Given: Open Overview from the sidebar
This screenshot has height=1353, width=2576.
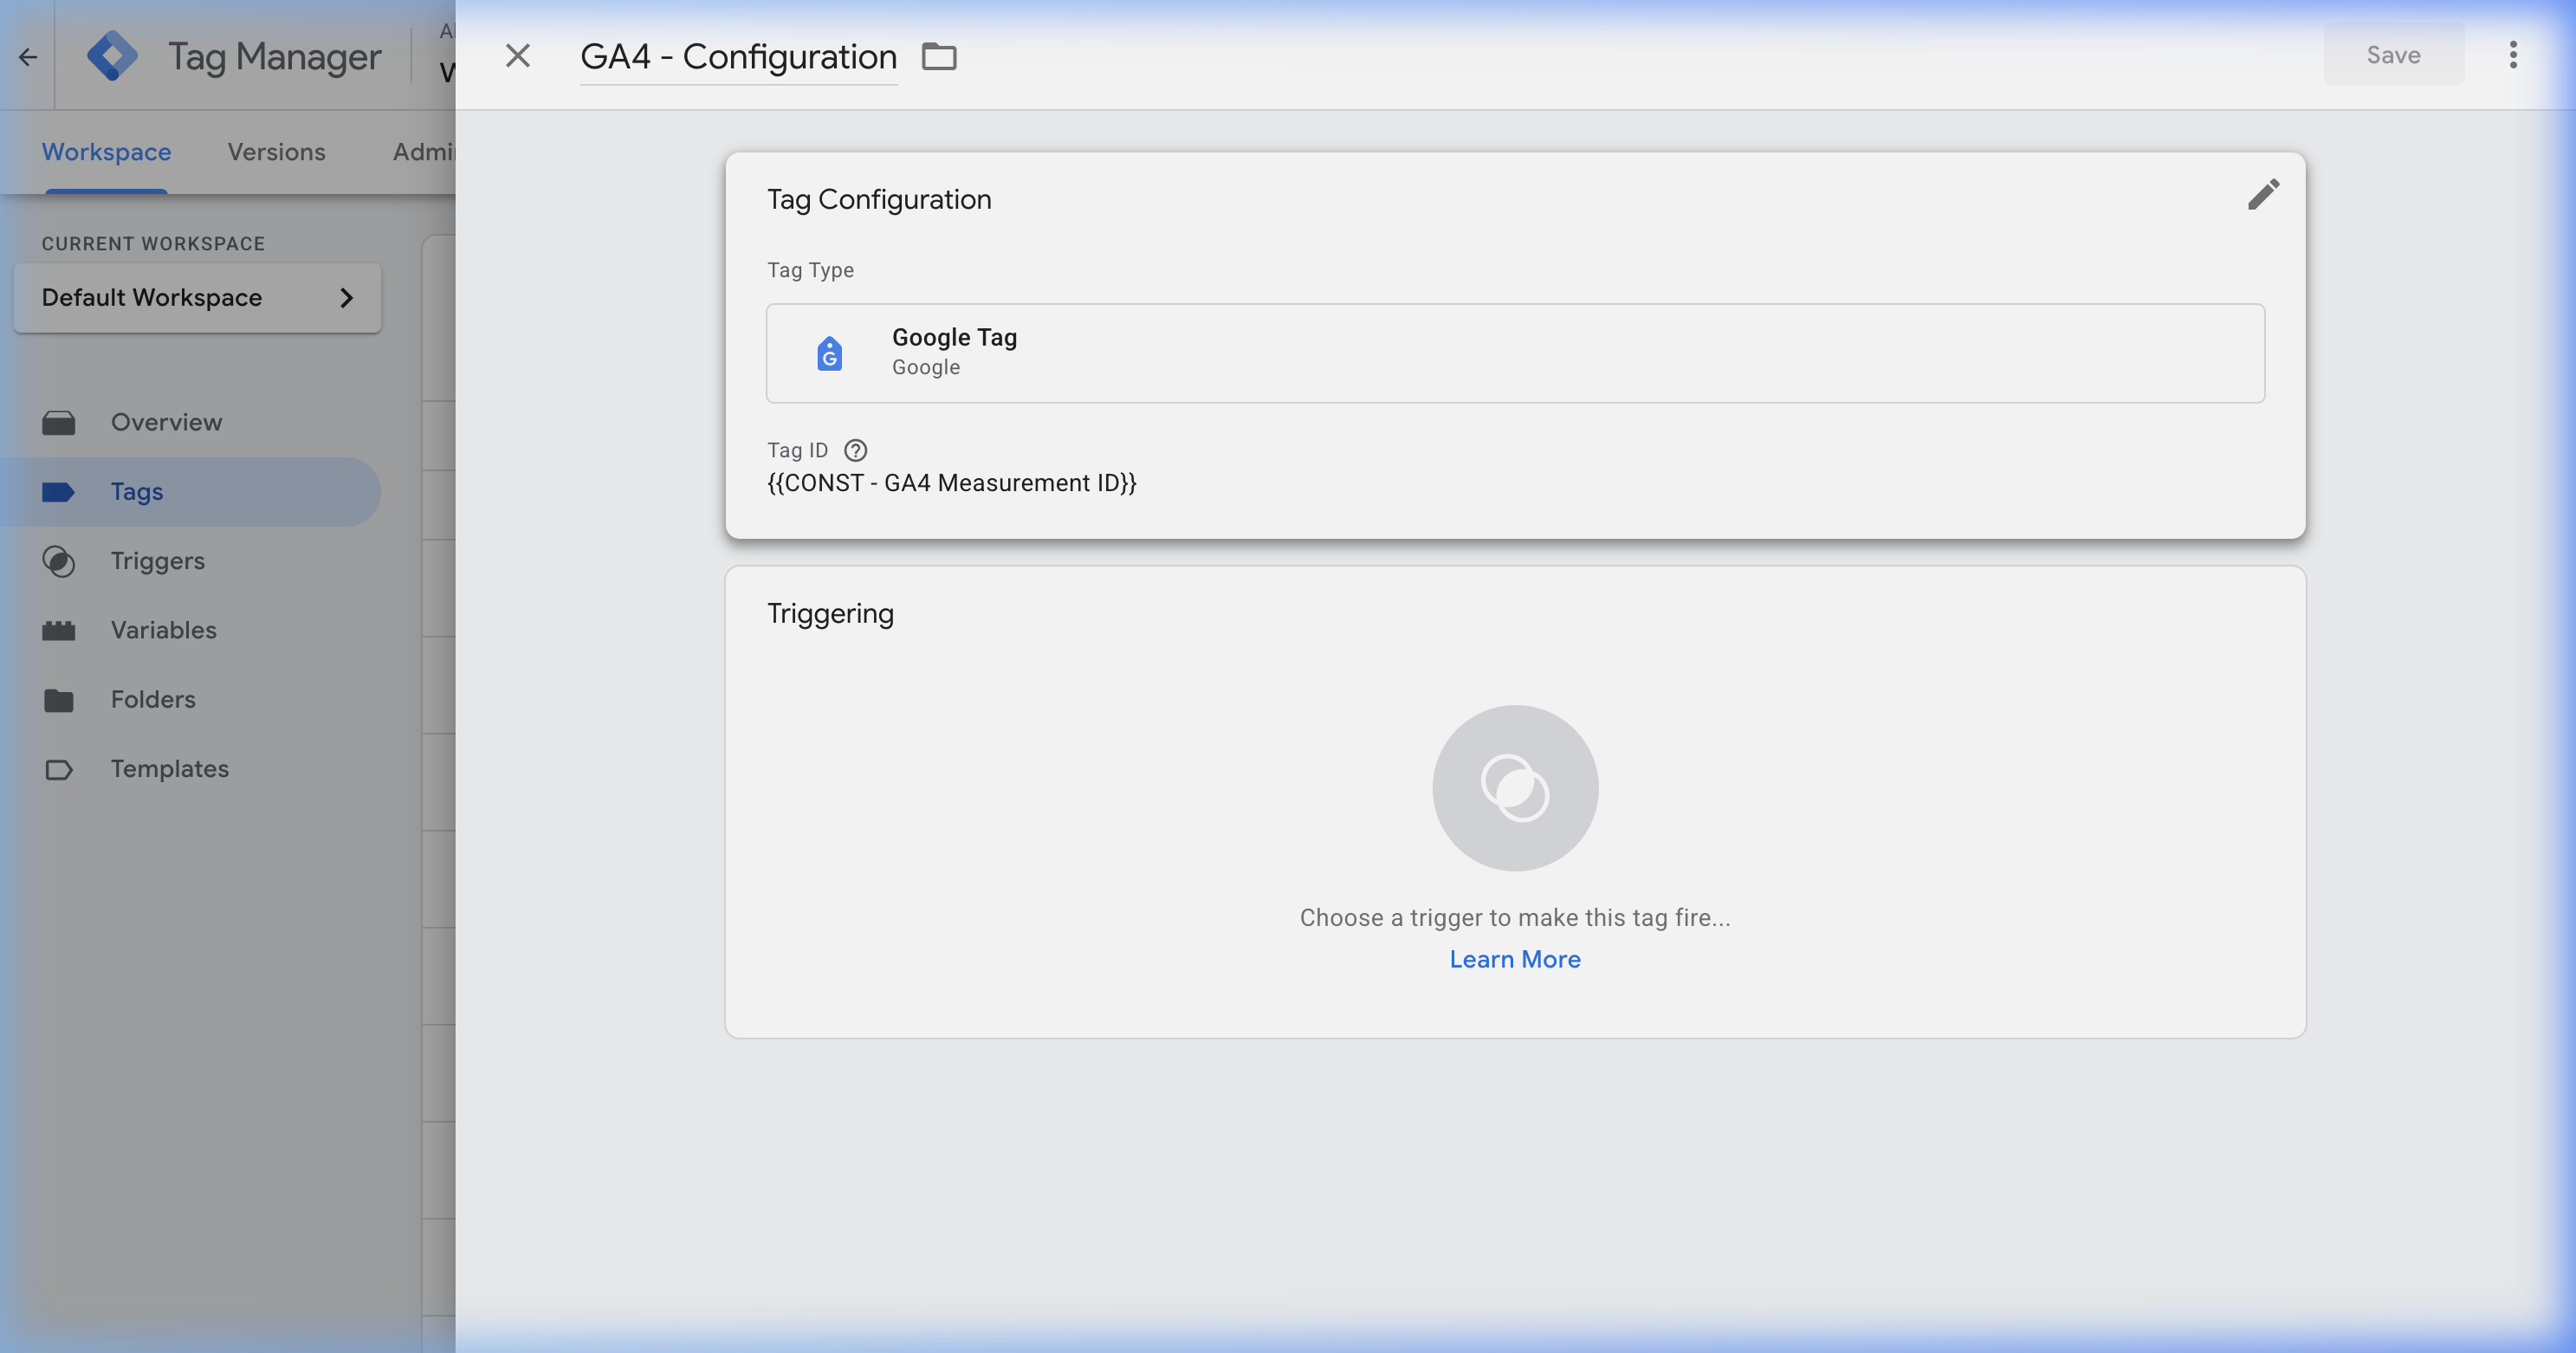Looking at the screenshot, I should [166, 421].
